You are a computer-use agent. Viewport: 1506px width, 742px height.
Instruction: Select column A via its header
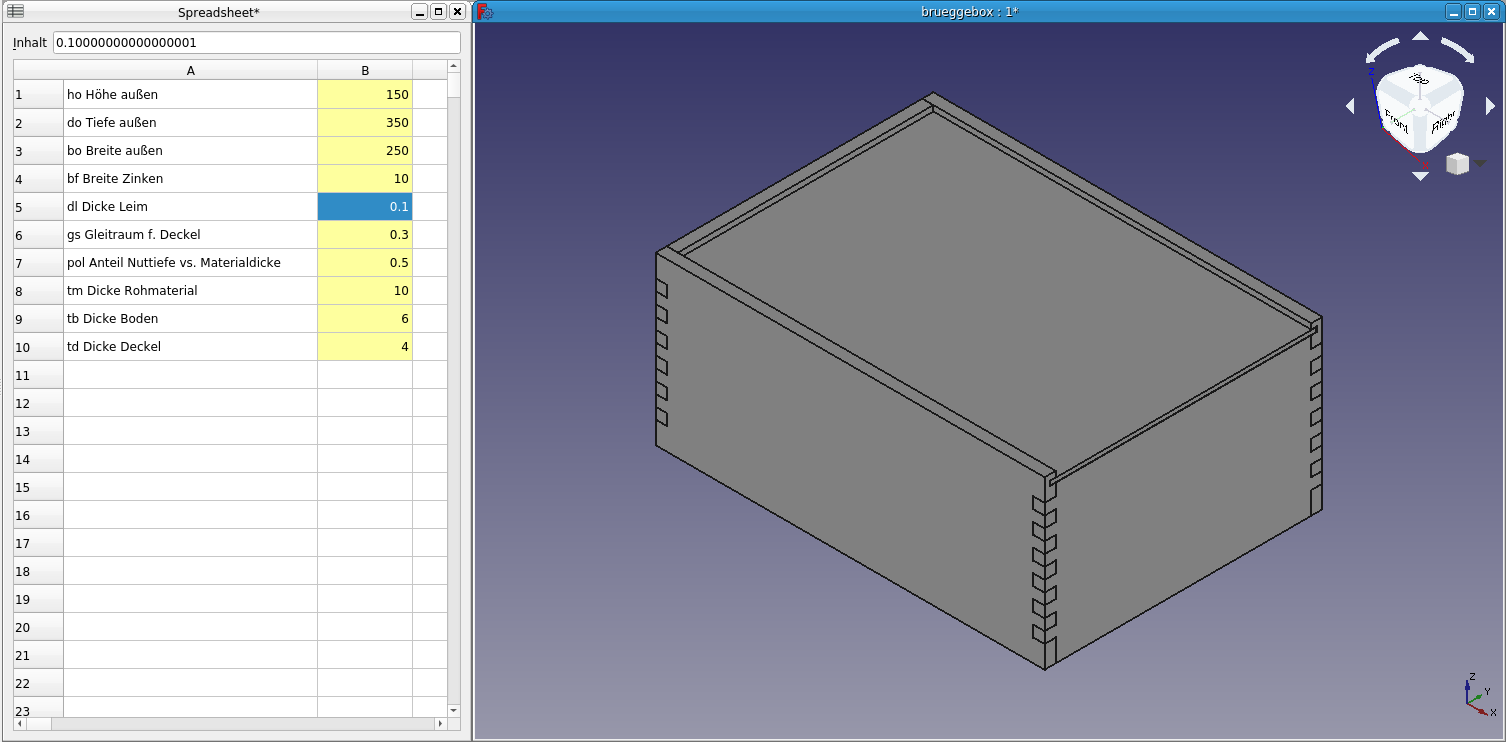[x=190, y=70]
